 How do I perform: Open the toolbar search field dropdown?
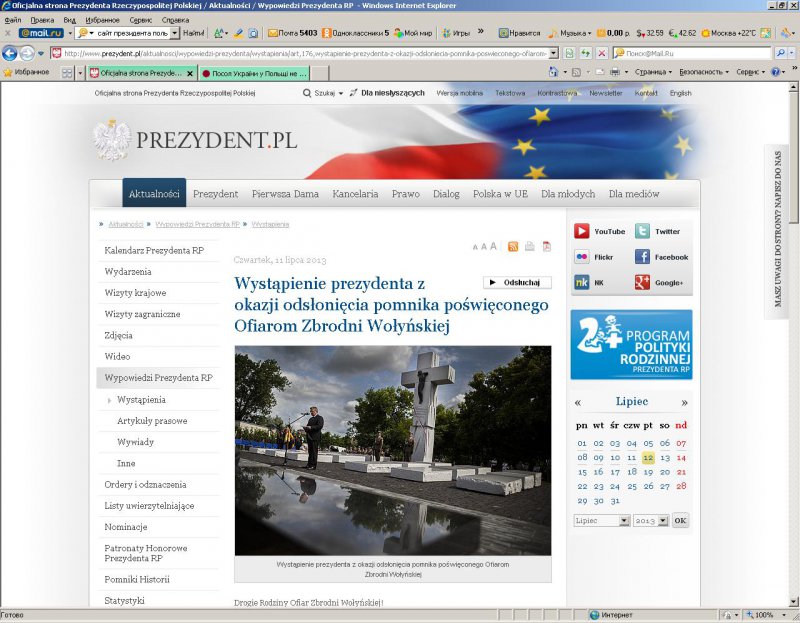(174, 33)
